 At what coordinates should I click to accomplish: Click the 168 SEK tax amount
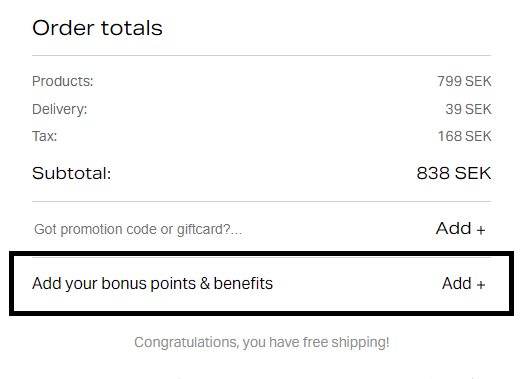(x=464, y=136)
